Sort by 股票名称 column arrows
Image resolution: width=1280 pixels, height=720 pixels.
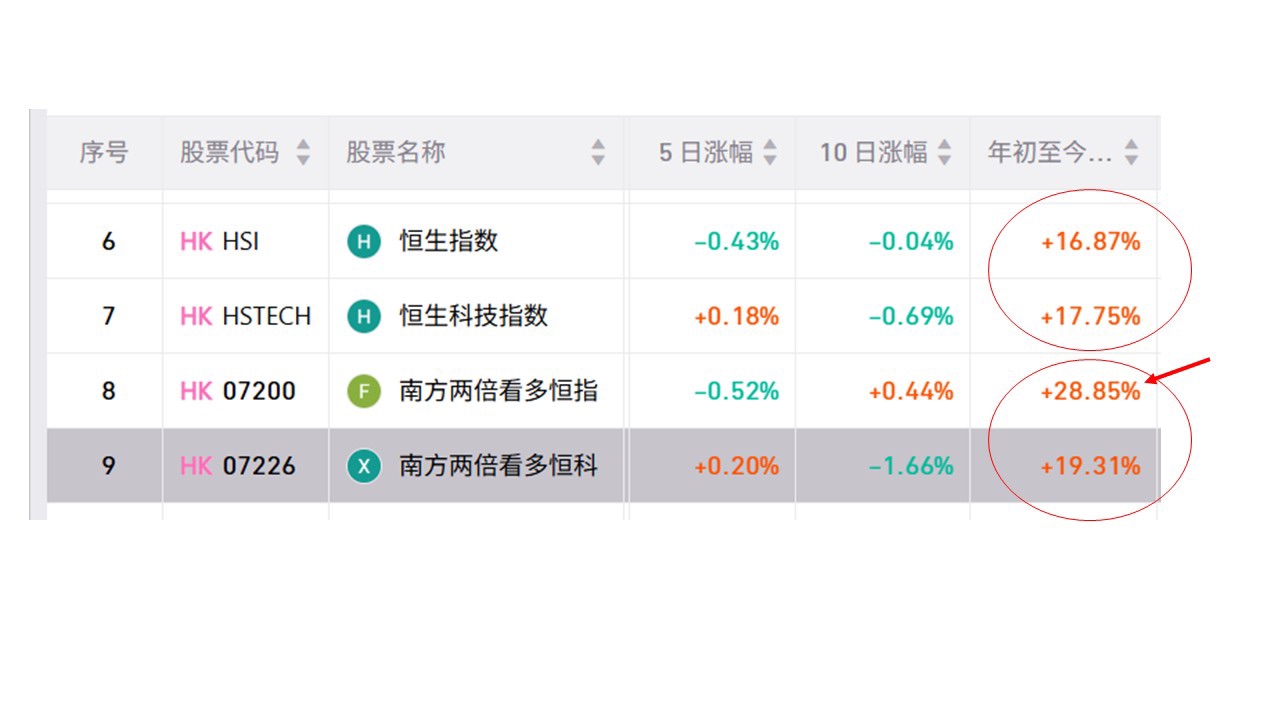[x=598, y=153]
